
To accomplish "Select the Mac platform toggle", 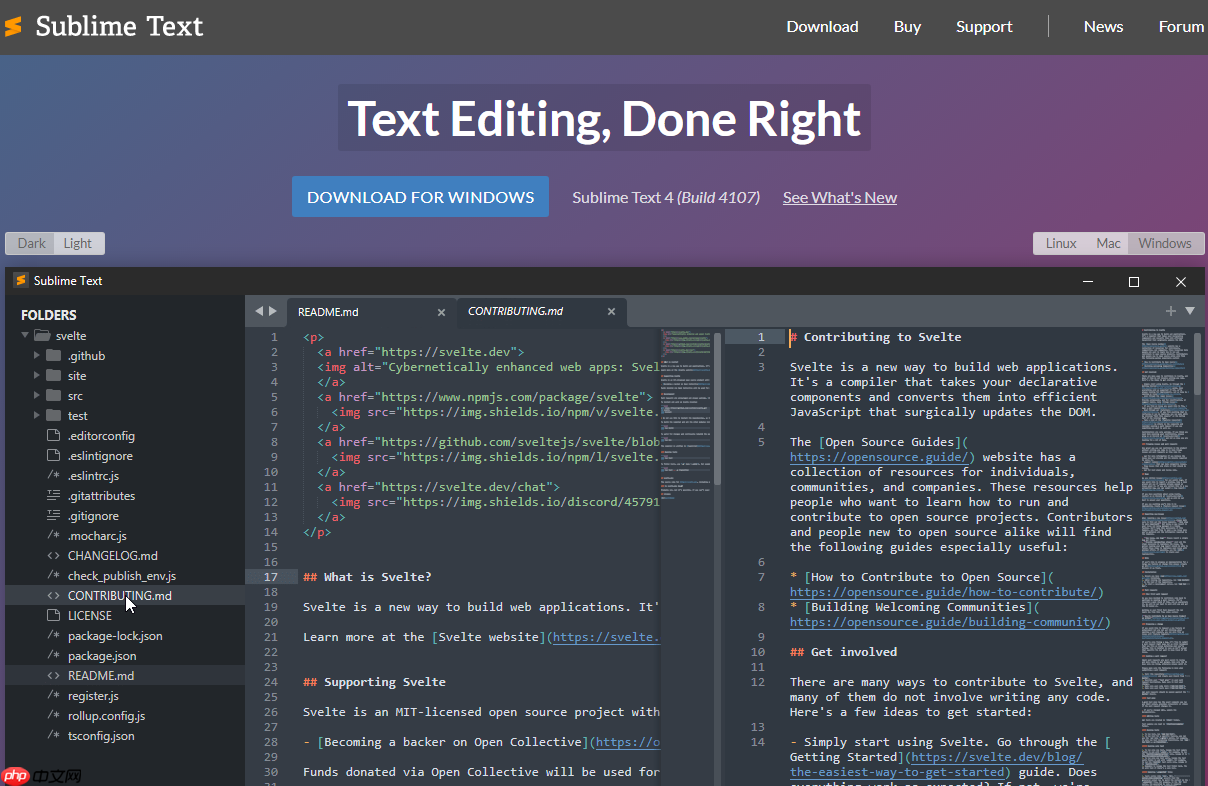I will (x=1108, y=243).
